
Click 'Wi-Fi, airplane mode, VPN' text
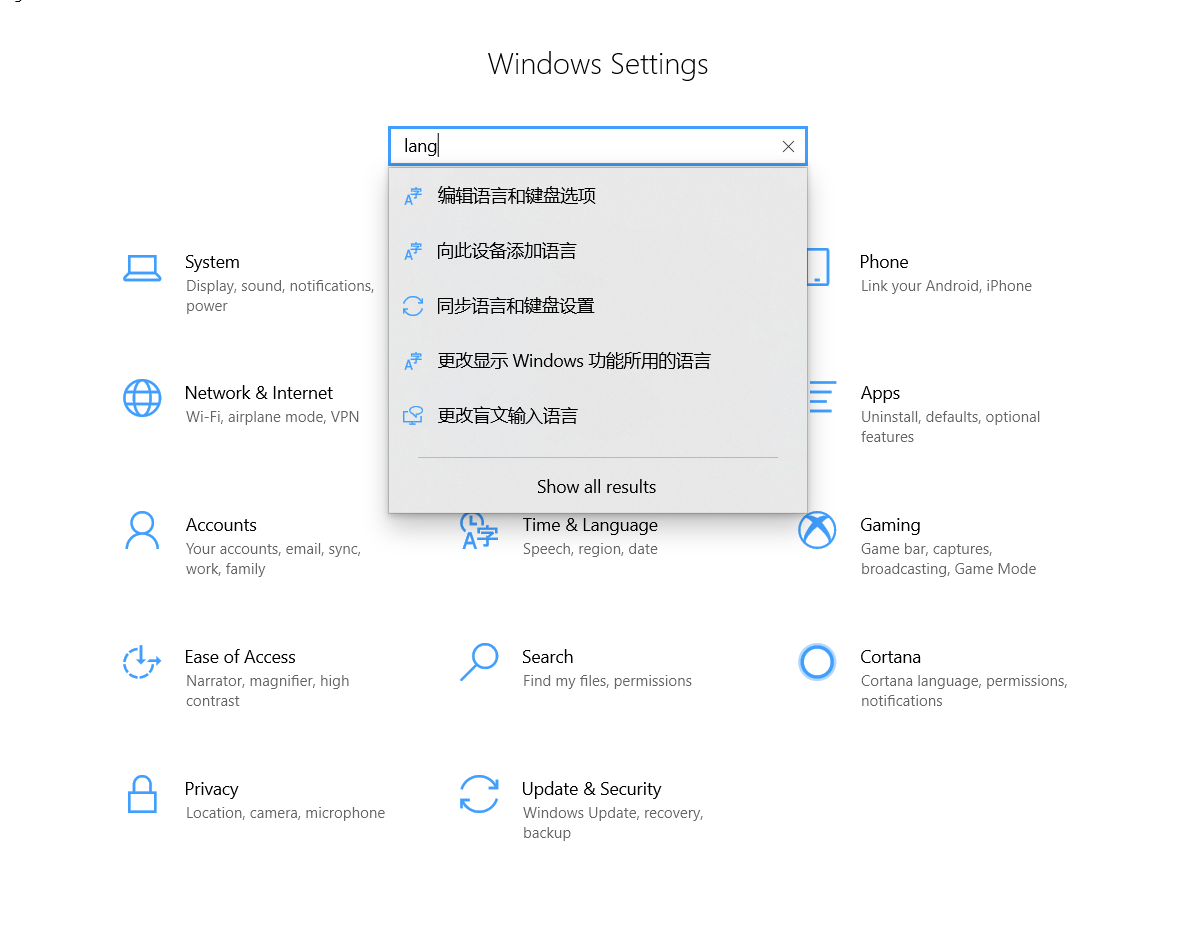coord(272,417)
